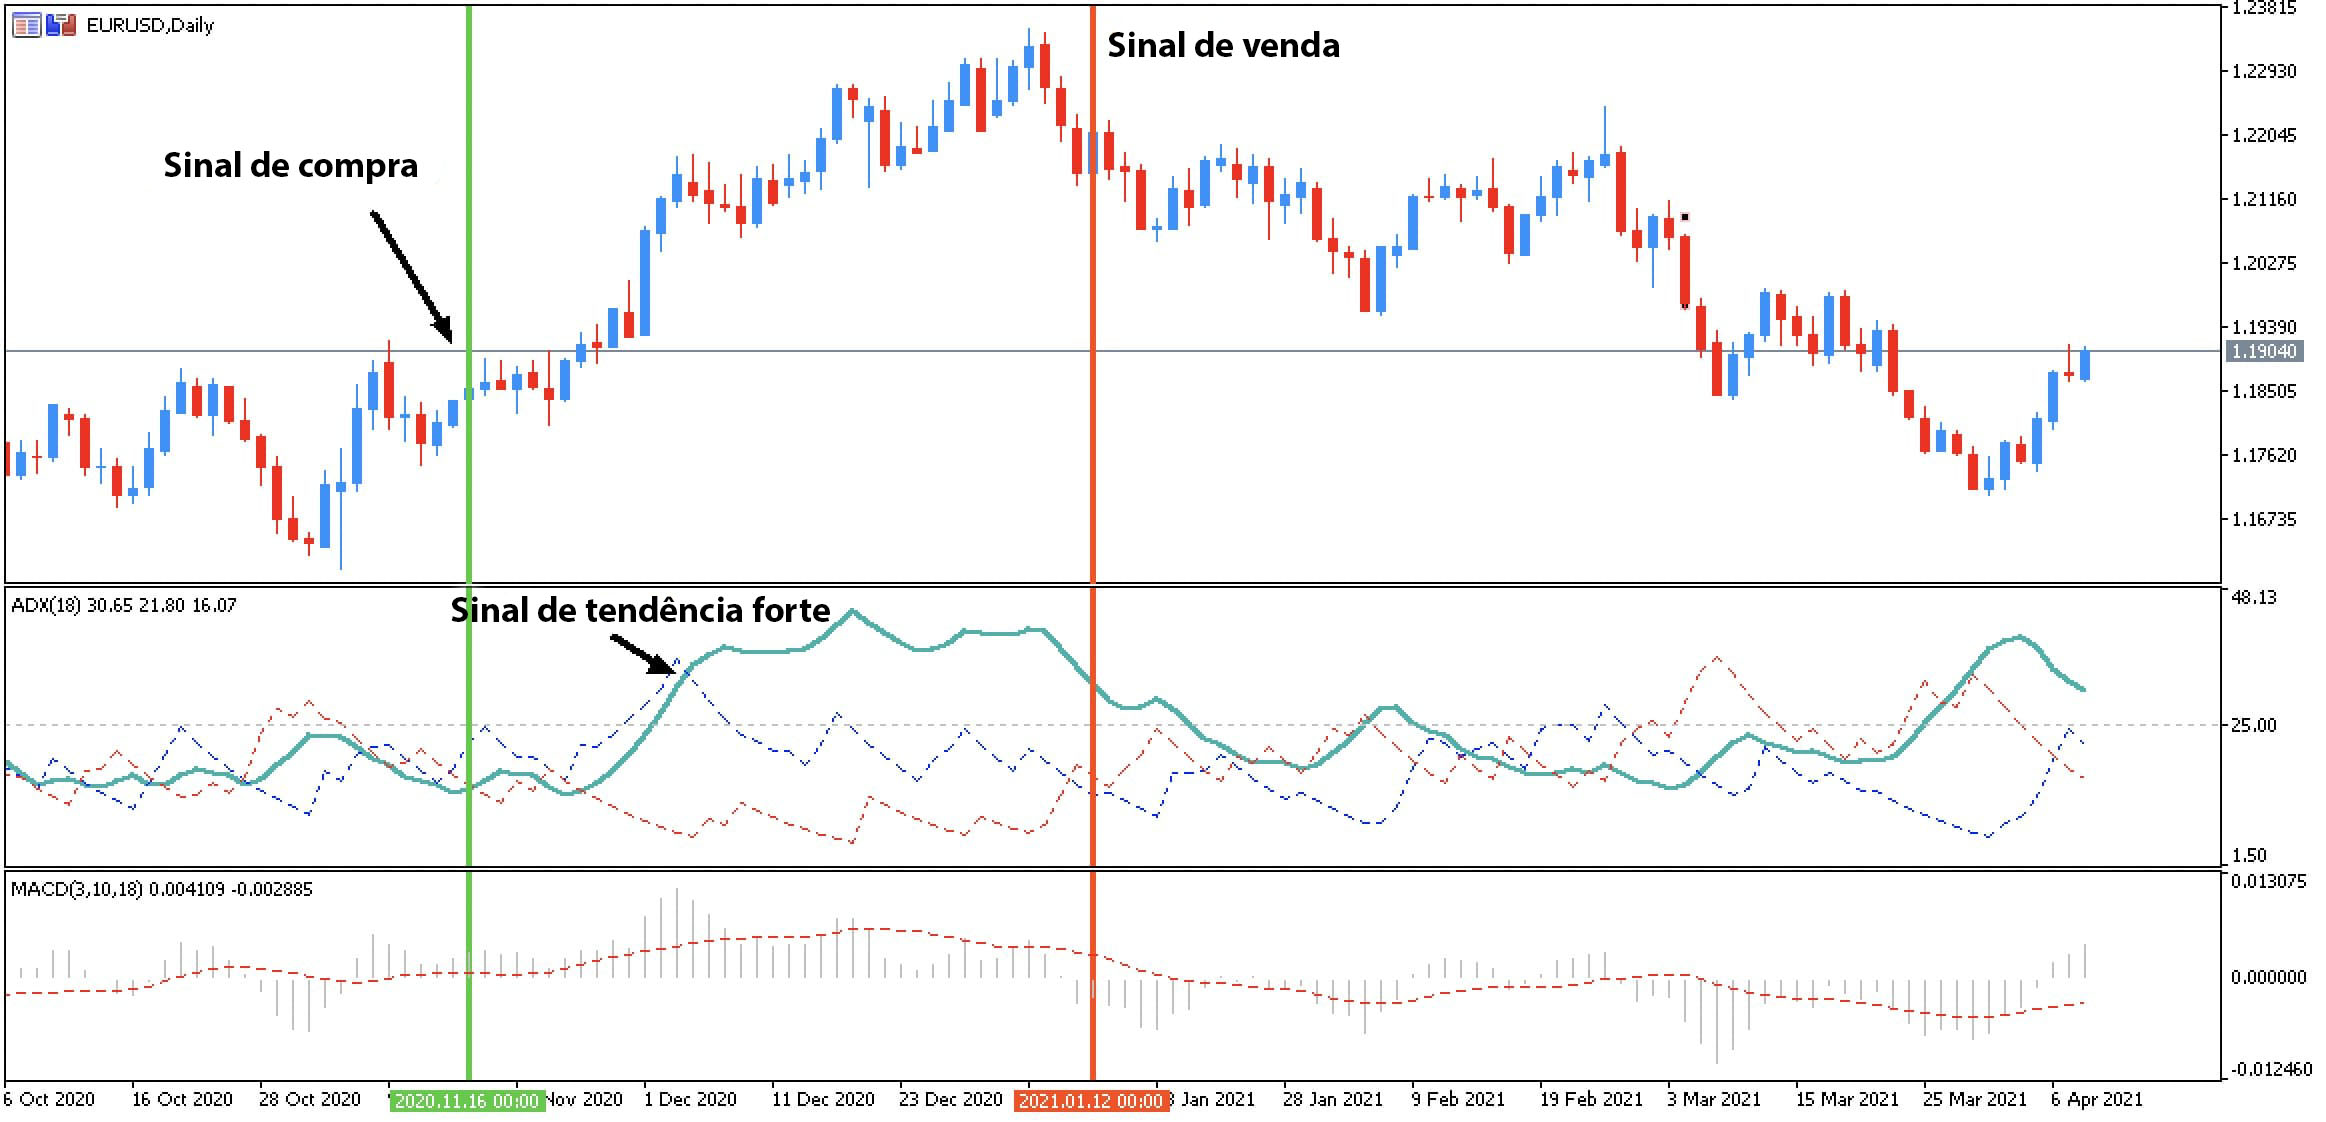
Task: Click the green 2020.11.16 date label
Action: [x=467, y=1101]
